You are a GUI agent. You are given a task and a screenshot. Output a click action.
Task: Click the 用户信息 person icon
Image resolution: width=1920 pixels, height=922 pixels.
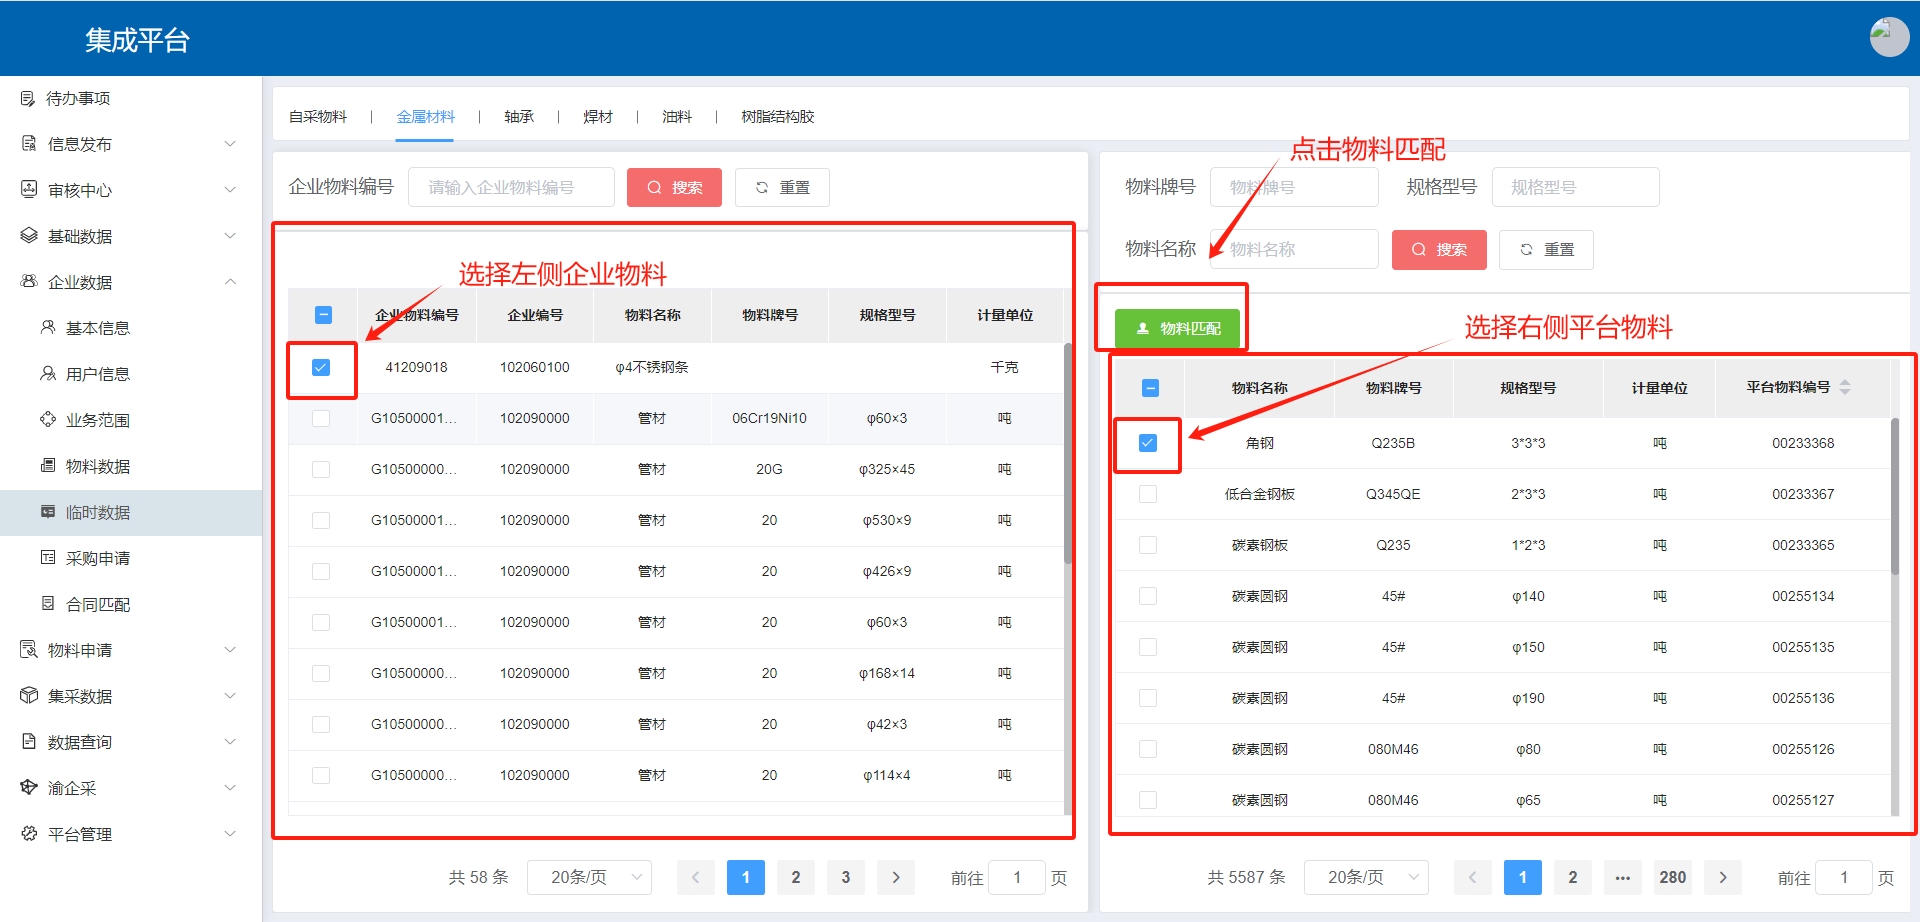(x=47, y=373)
